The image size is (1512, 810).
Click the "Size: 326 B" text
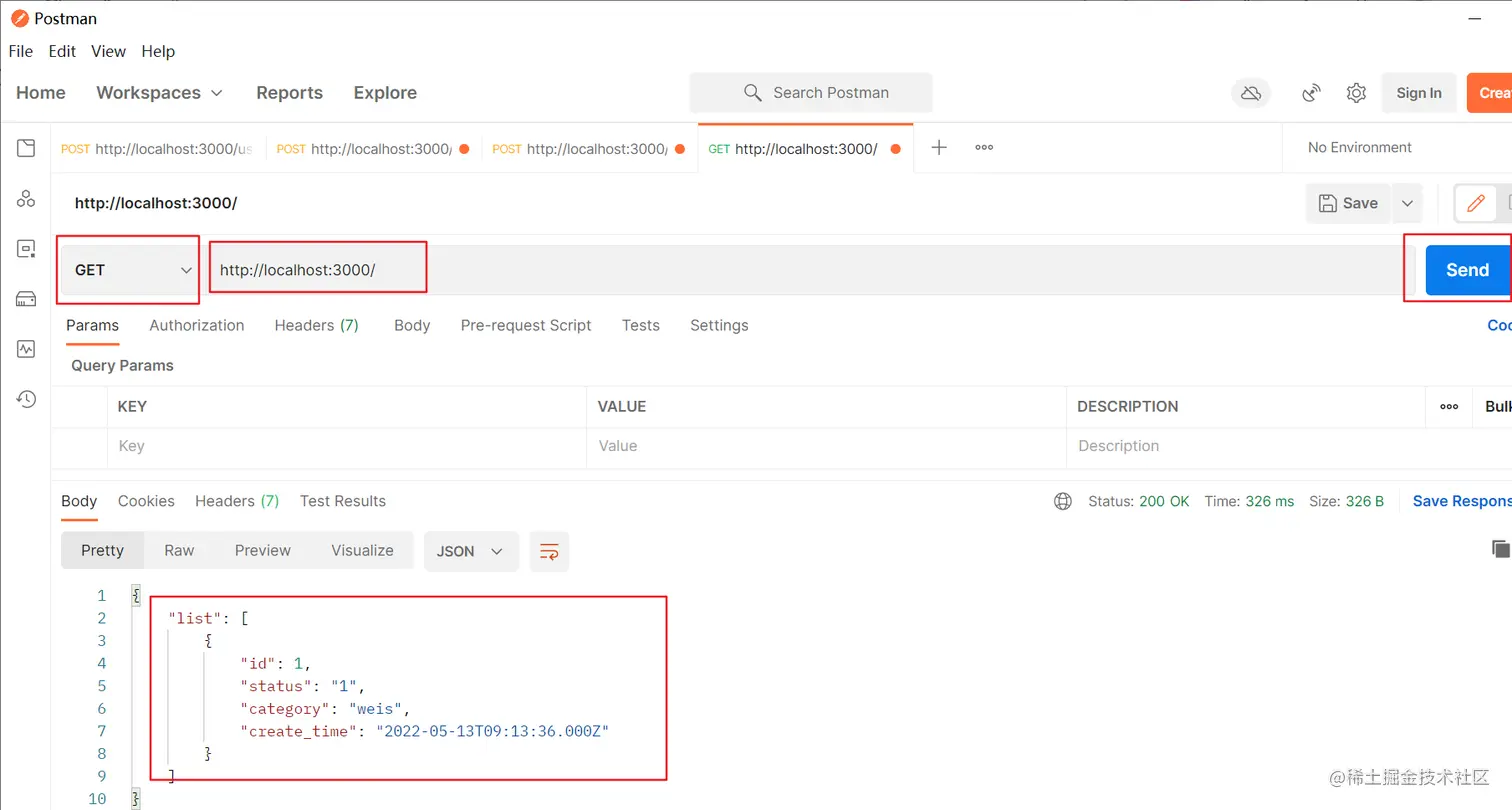[x=1346, y=501]
